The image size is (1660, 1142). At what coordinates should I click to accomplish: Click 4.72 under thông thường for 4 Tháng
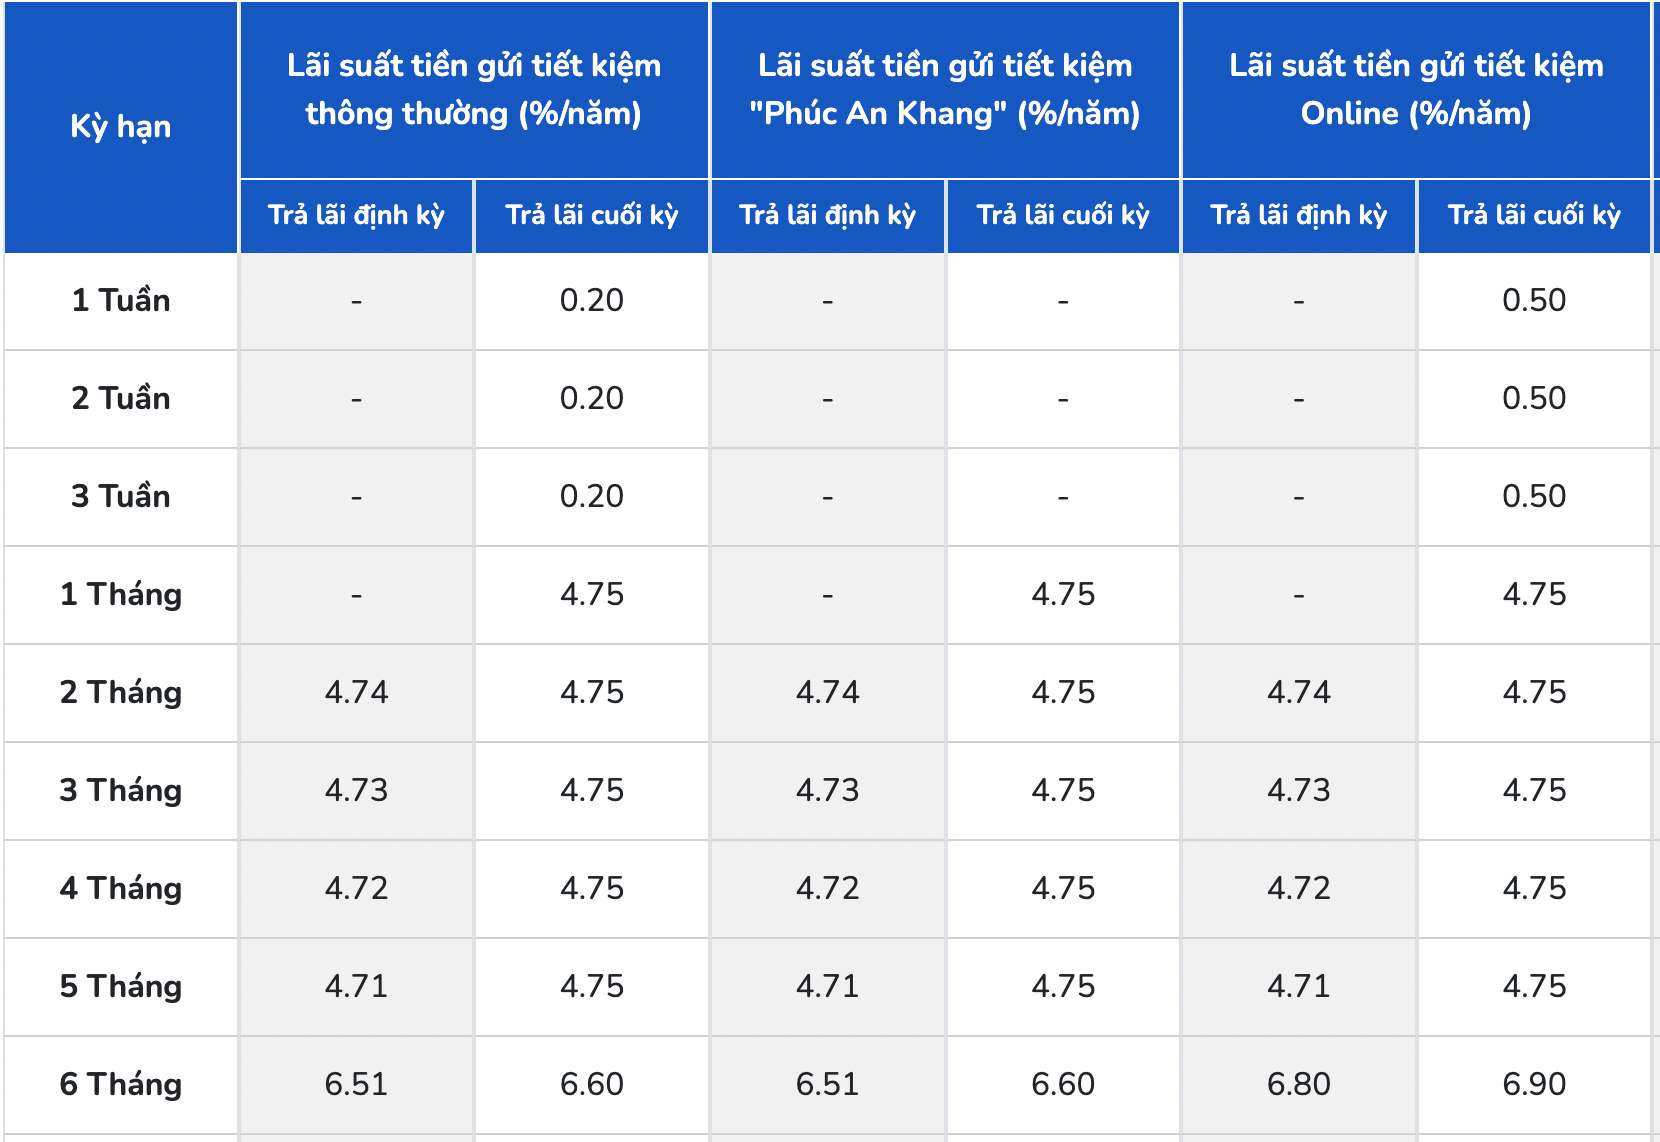(356, 889)
